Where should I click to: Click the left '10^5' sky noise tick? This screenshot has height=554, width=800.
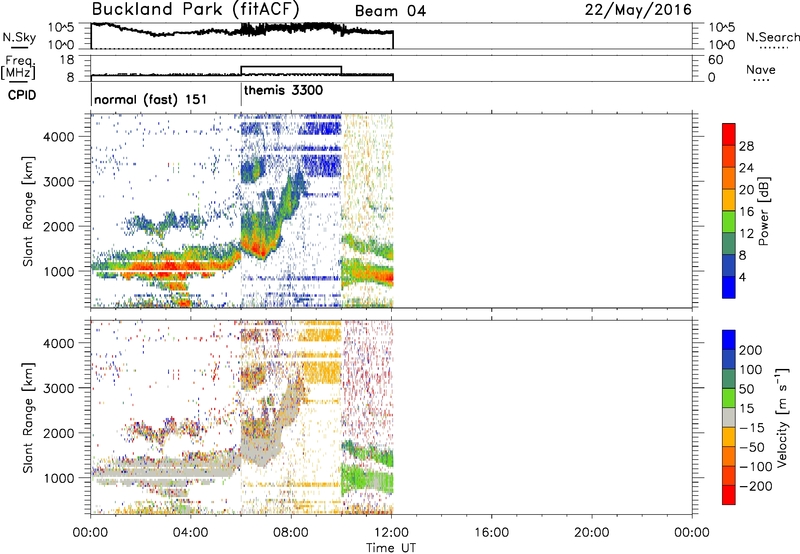click(61, 27)
